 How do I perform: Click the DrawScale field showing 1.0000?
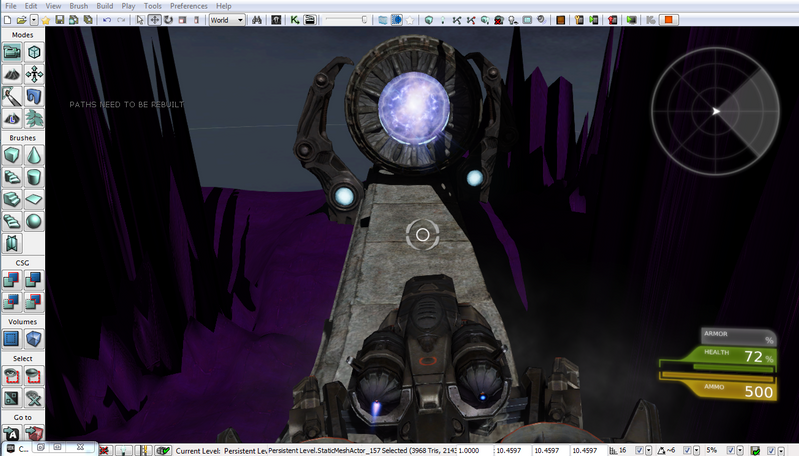click(473, 450)
